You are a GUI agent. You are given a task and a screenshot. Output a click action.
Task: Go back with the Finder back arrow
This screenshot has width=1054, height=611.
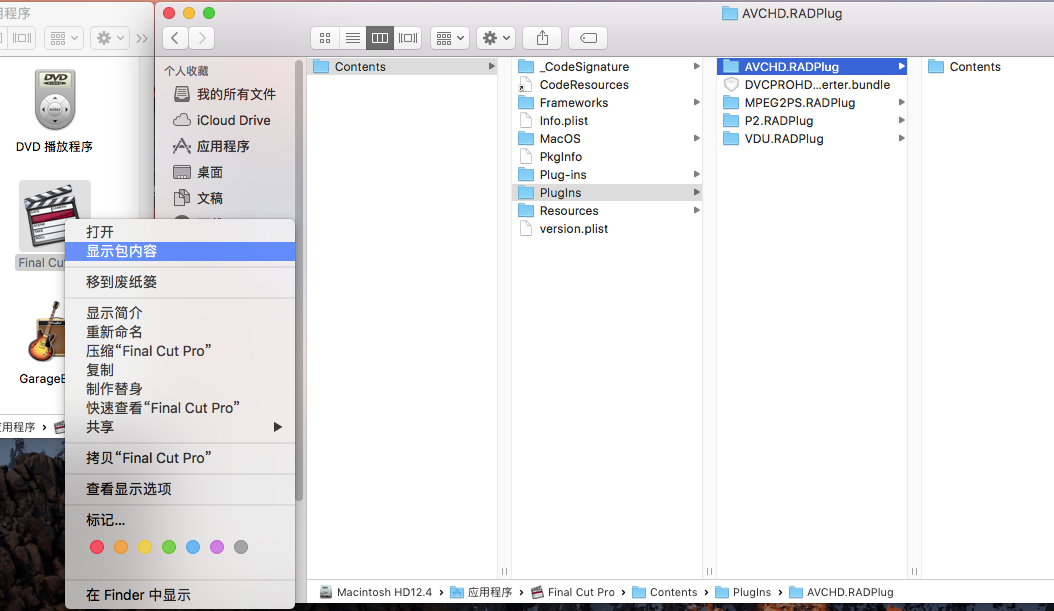coord(175,38)
